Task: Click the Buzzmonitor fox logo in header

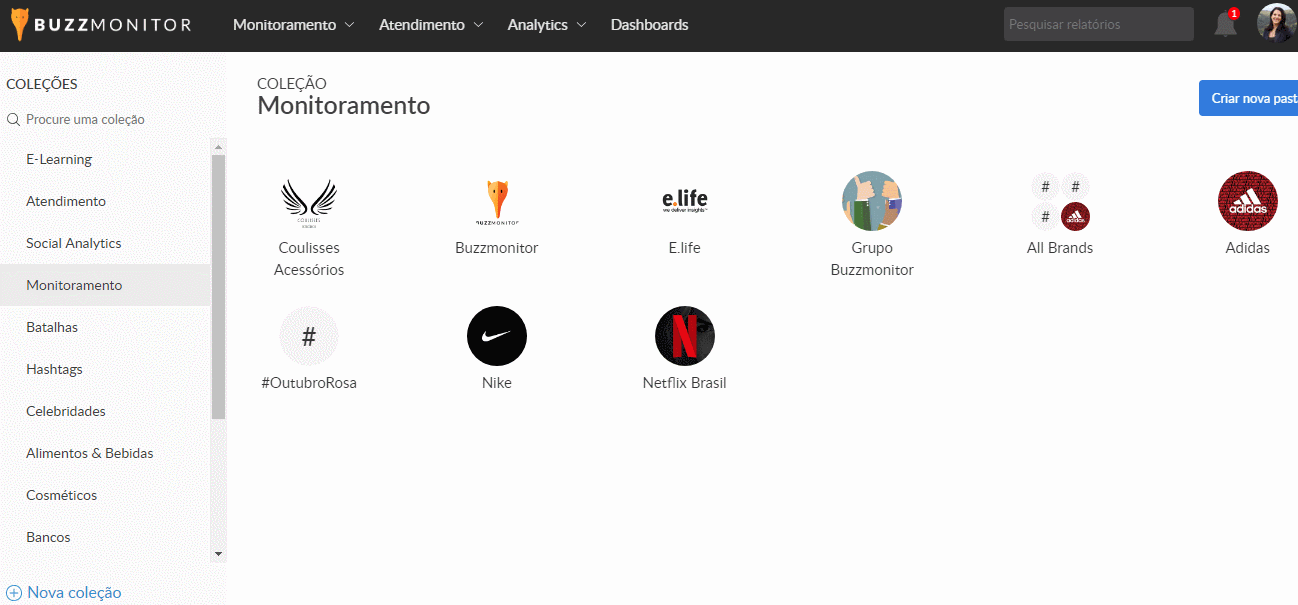Action: [20, 25]
